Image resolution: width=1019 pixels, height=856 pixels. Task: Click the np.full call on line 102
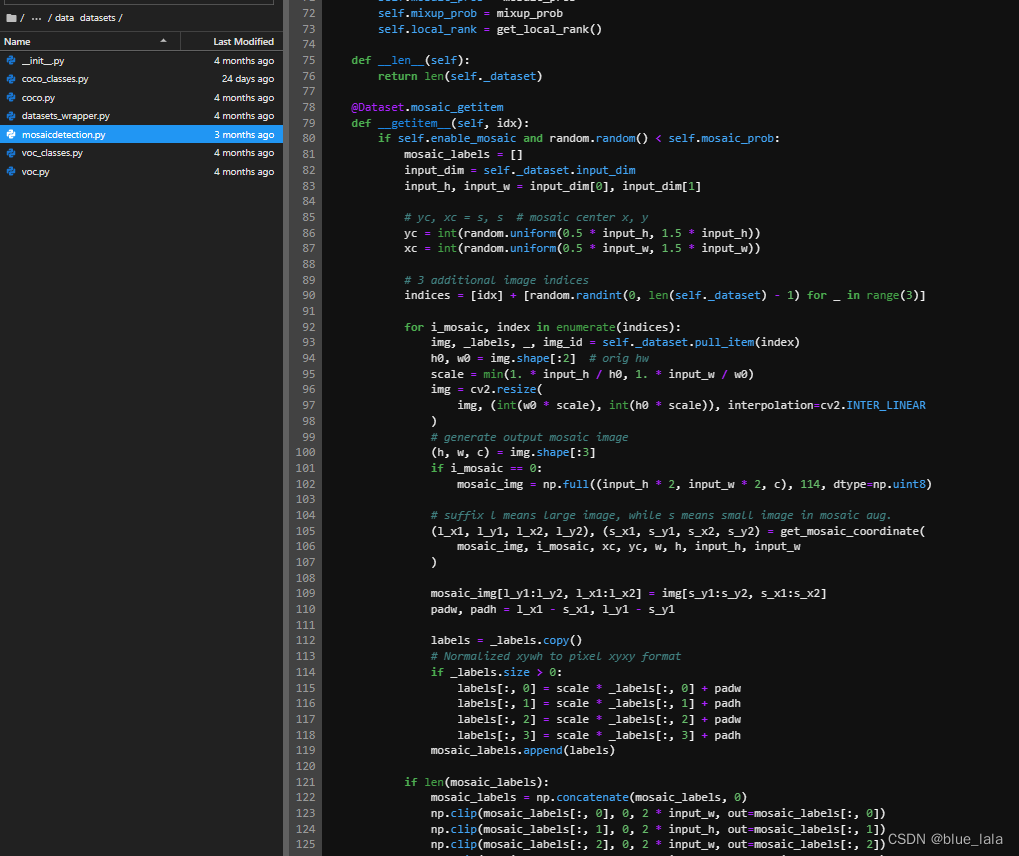(565, 484)
